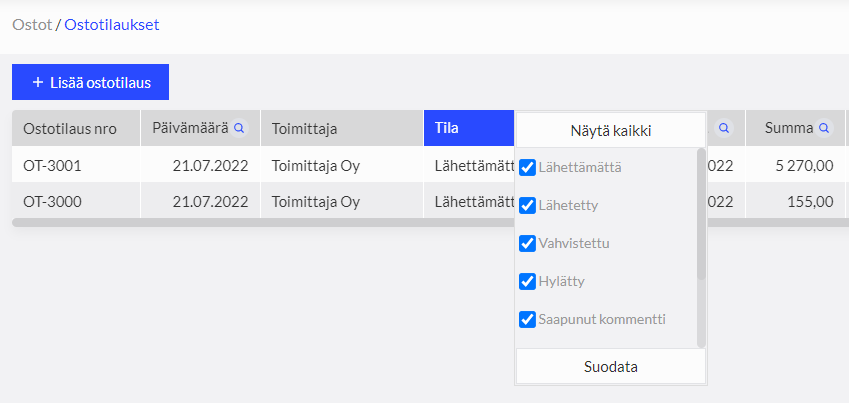Uncheck the Vahvistettu filter option
Screen dimensions: 849x403
(x=528, y=243)
